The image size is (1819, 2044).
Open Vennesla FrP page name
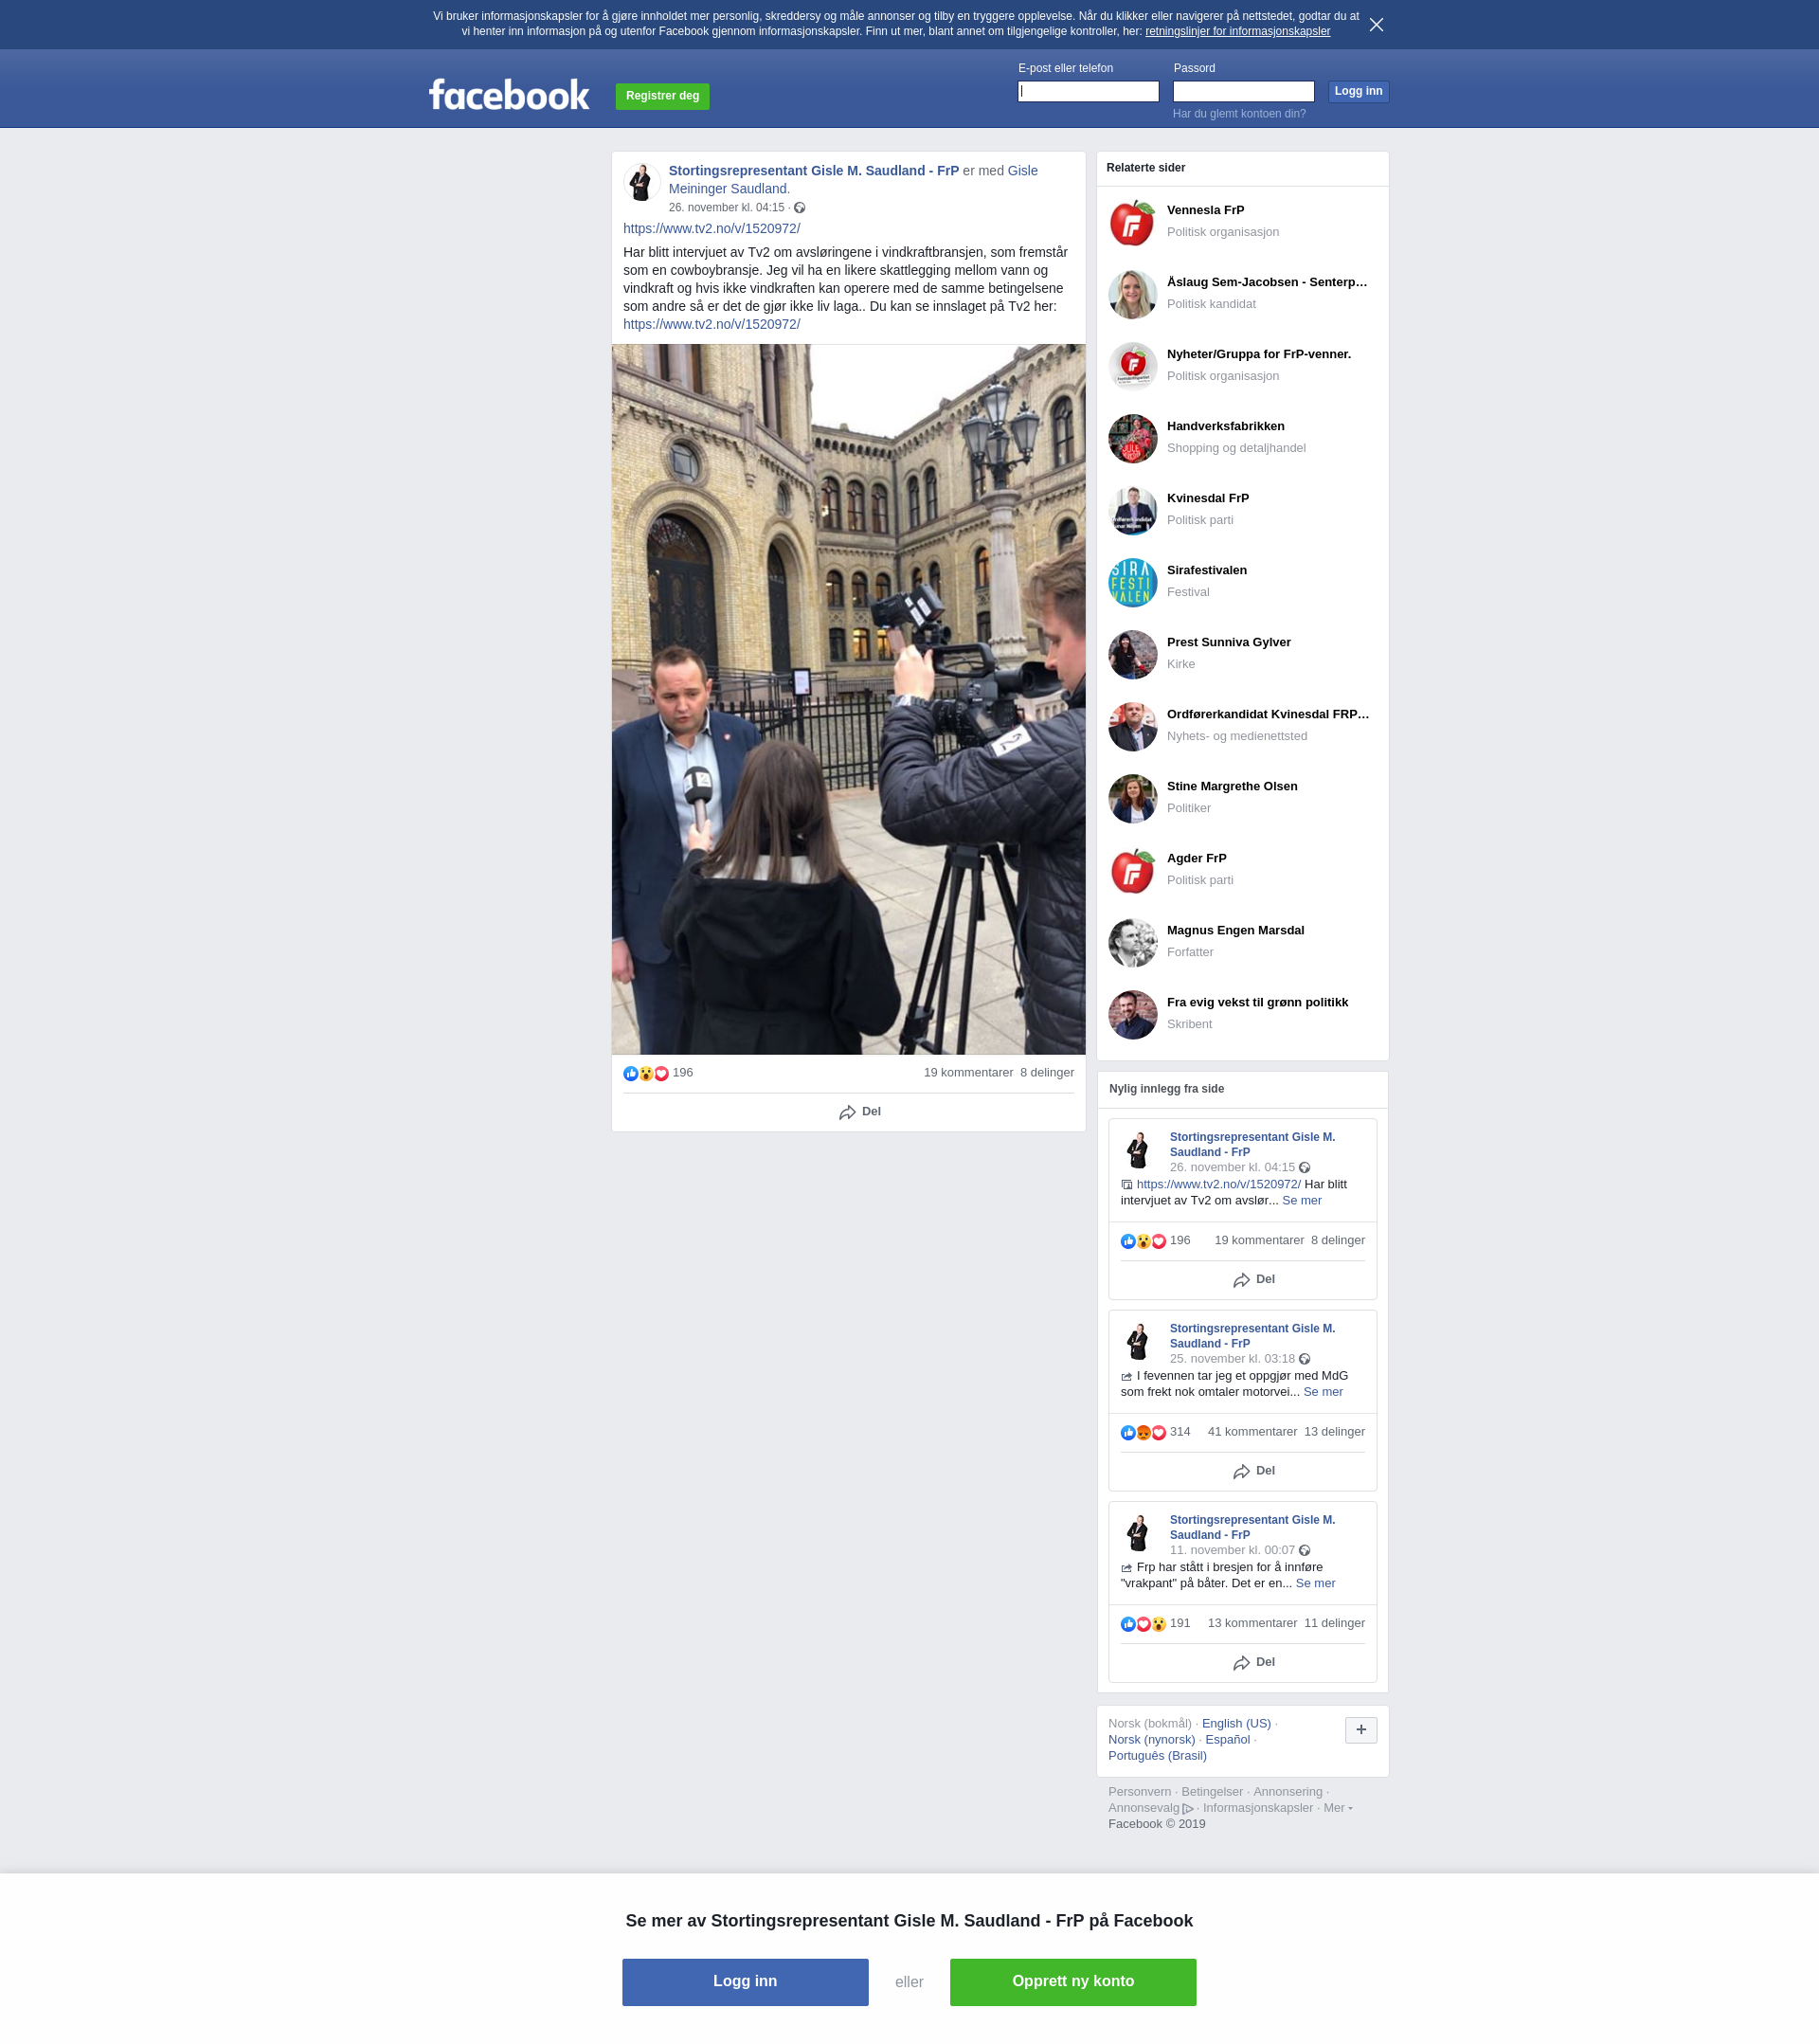tap(1205, 210)
